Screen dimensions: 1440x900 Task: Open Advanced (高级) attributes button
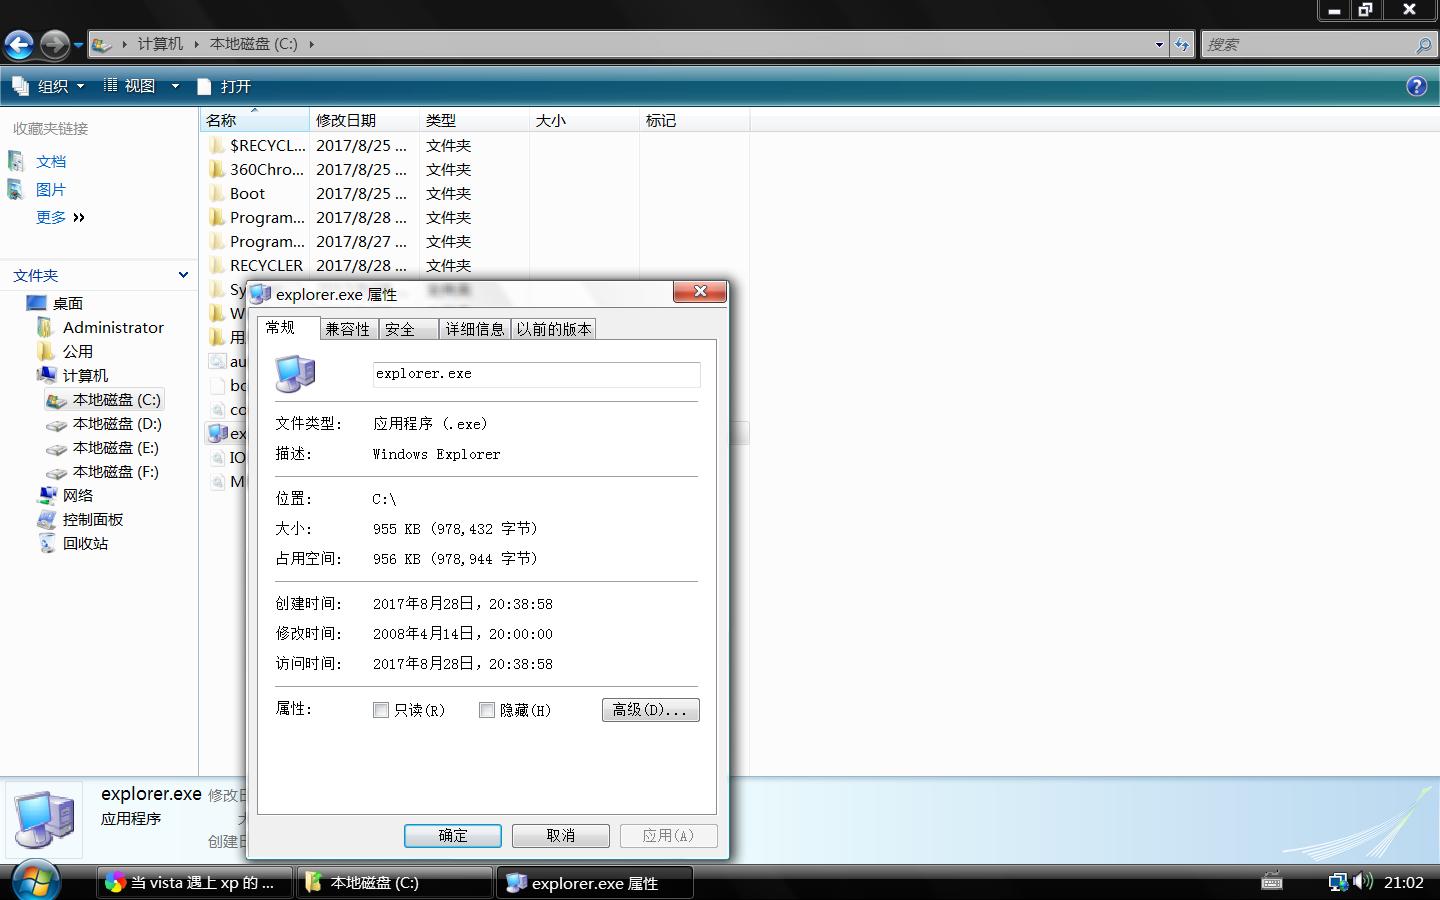650,710
